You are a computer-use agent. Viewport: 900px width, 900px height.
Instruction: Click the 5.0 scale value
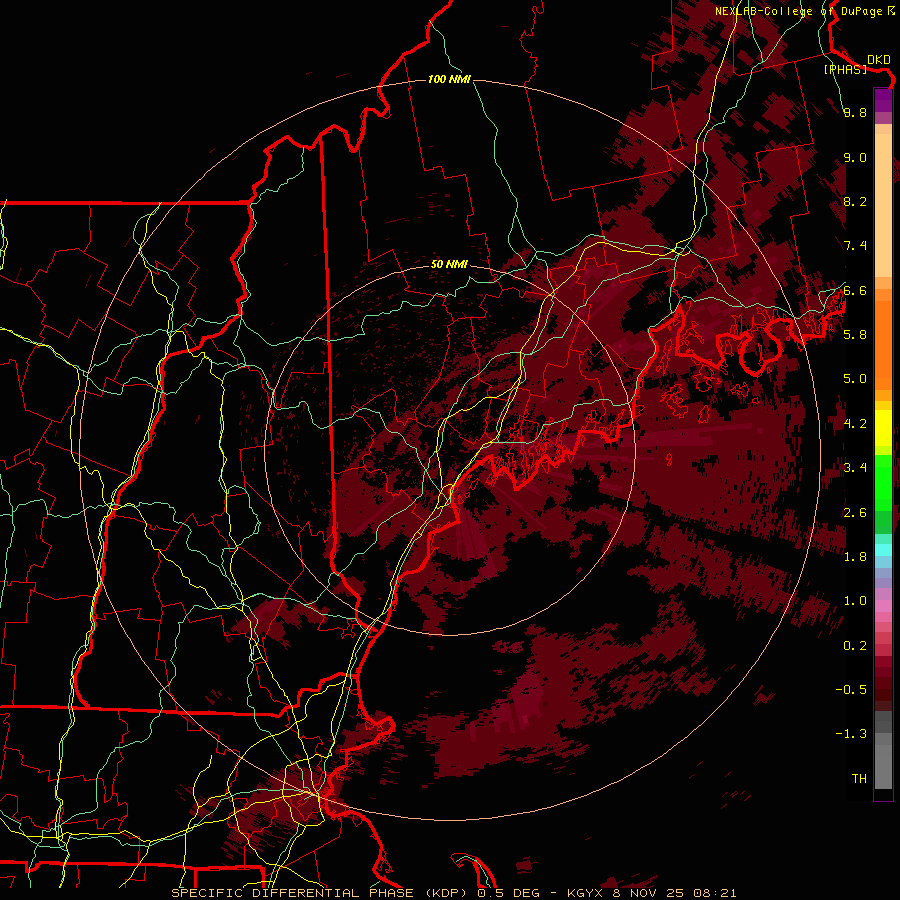pyautogui.click(x=855, y=379)
